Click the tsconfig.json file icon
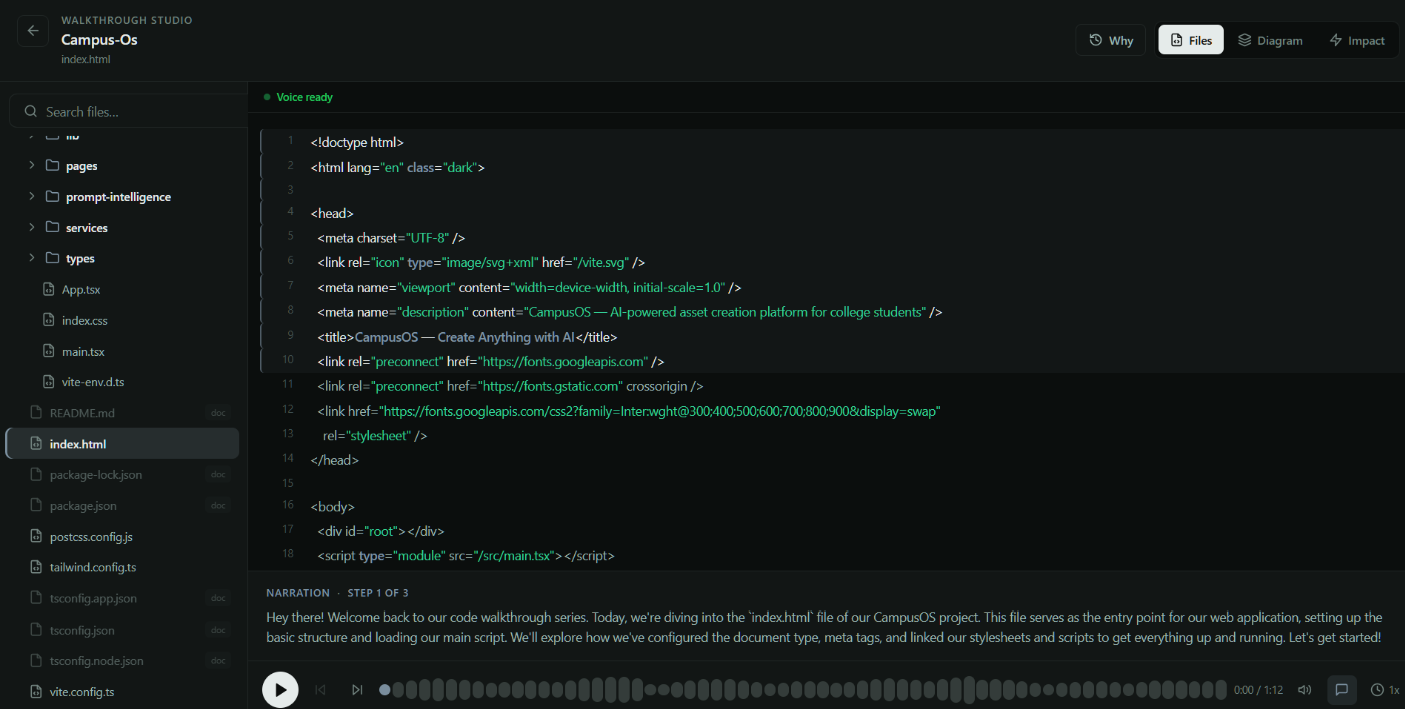Image resolution: width=1405 pixels, height=709 pixels. point(36,630)
